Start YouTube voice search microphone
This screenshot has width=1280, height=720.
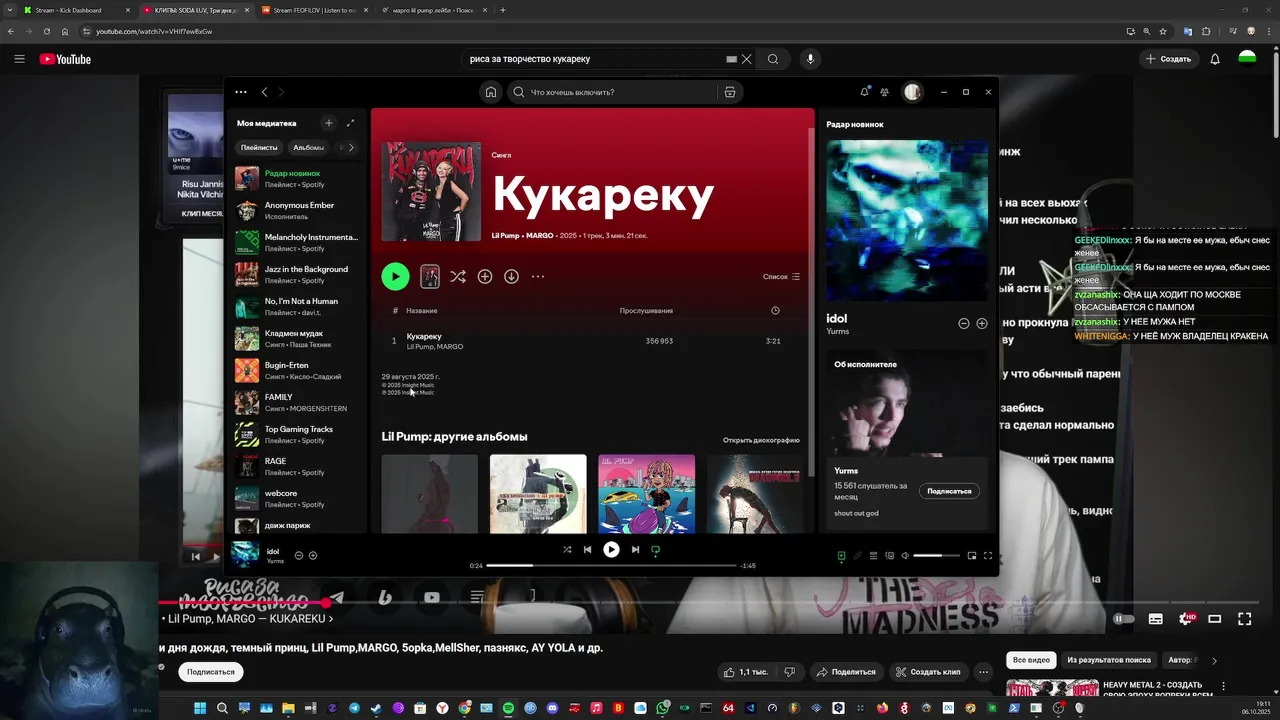click(810, 59)
